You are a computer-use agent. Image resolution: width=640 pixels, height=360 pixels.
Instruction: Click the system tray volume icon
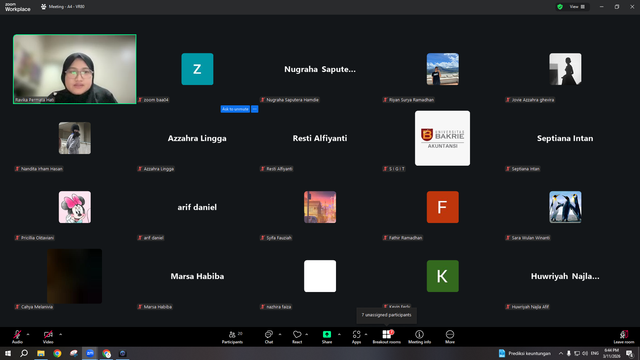[585, 353]
